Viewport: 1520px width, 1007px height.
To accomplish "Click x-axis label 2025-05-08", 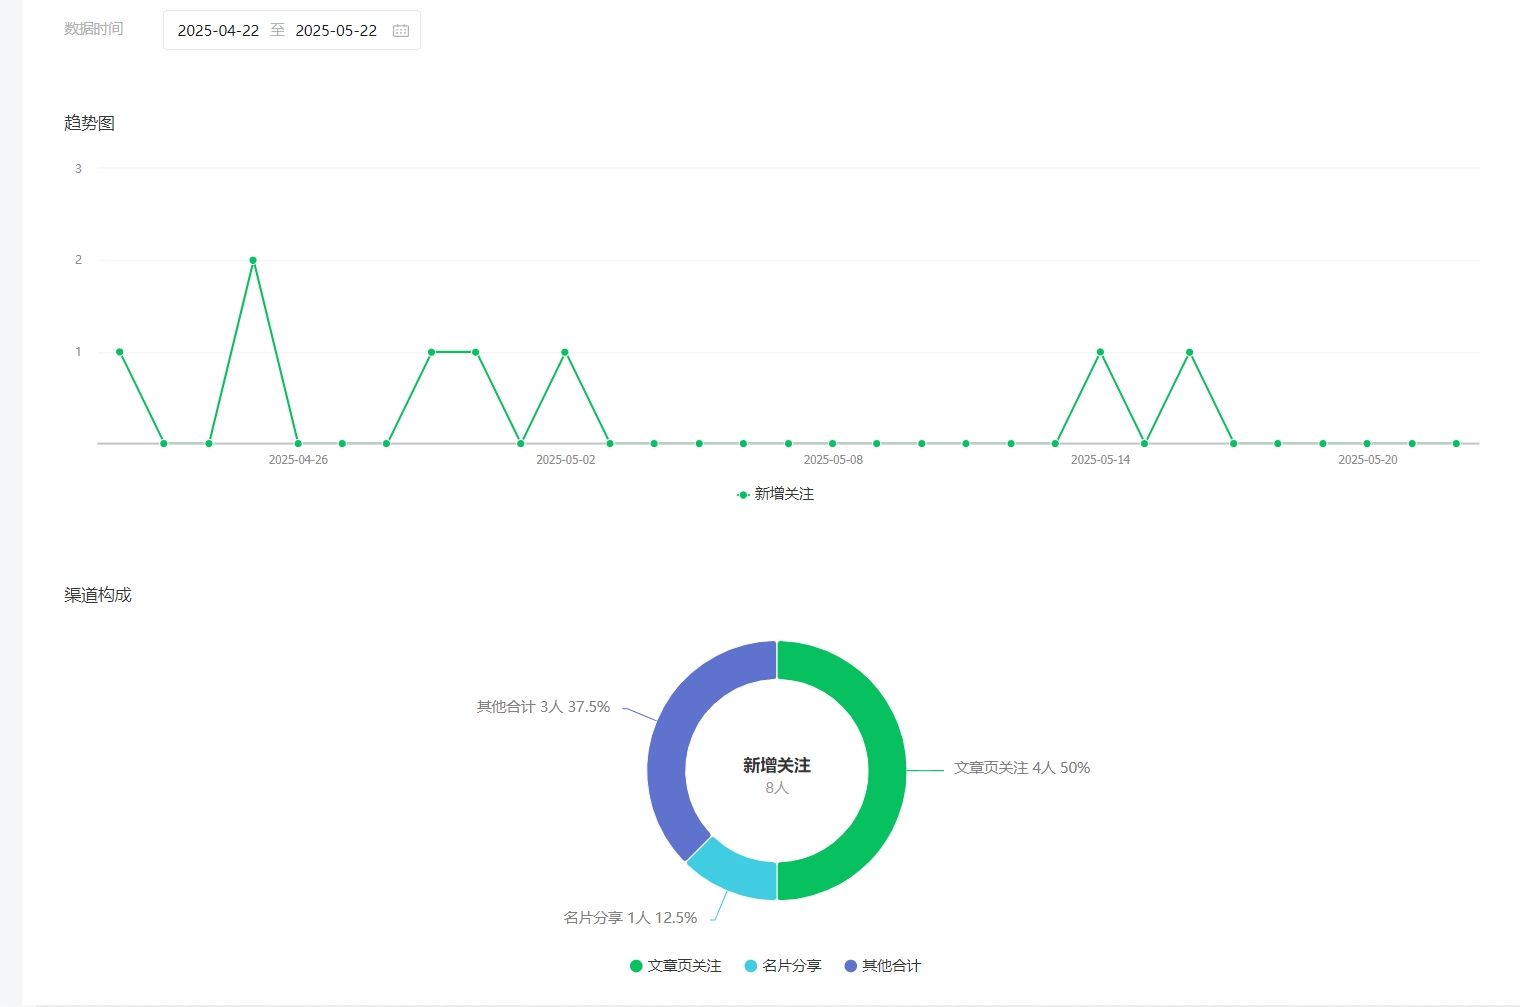I will click(833, 460).
